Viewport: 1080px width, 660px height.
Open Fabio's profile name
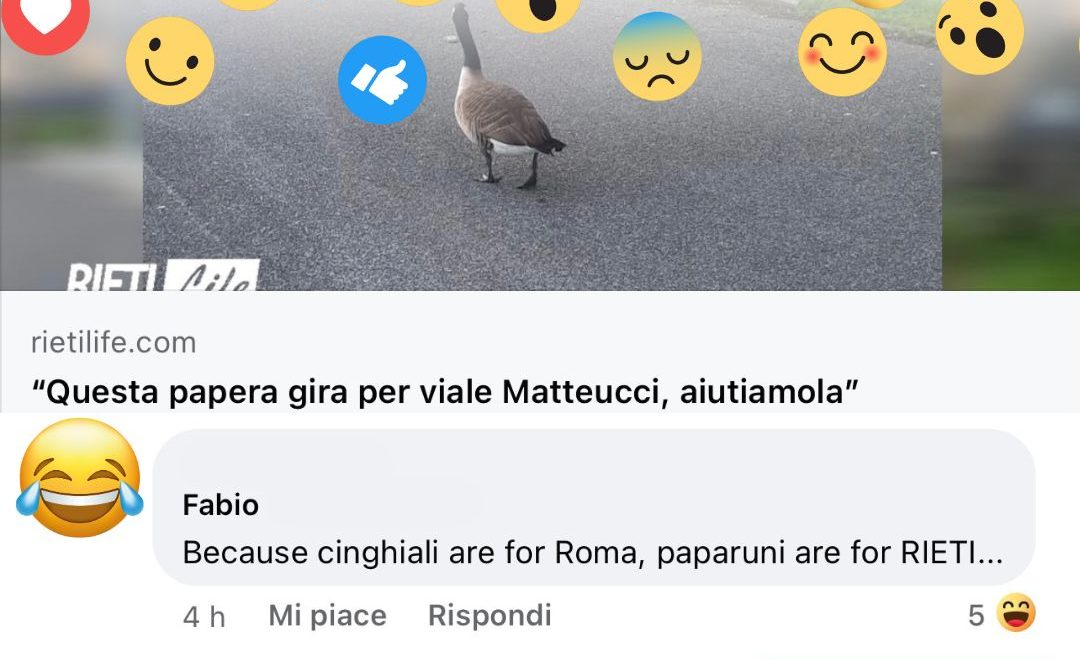point(220,505)
